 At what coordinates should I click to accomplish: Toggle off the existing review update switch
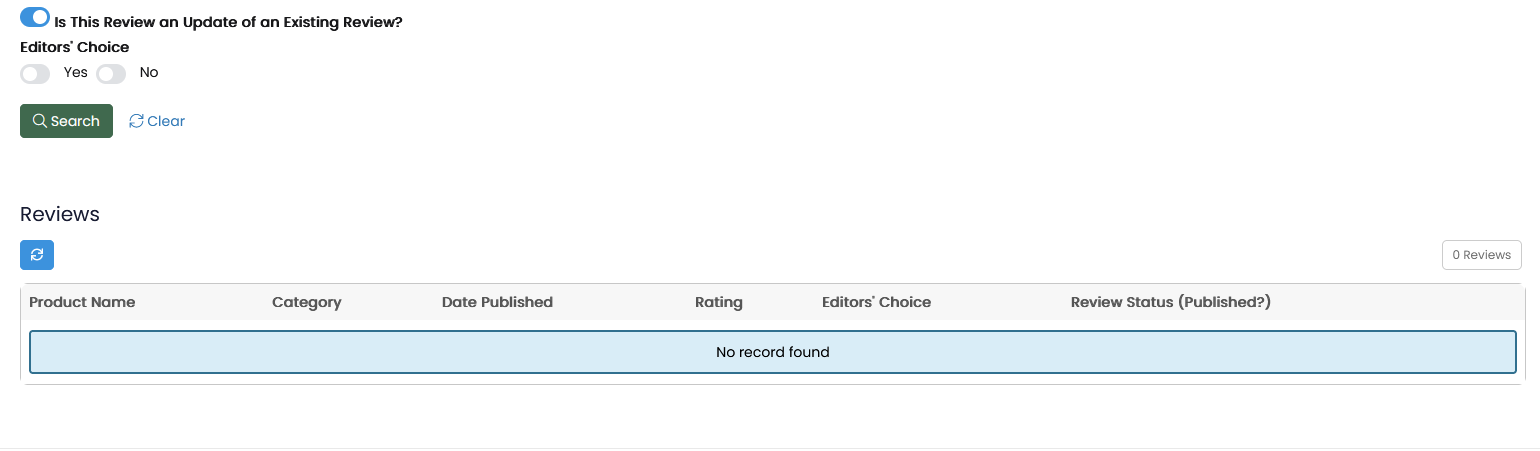point(35,17)
